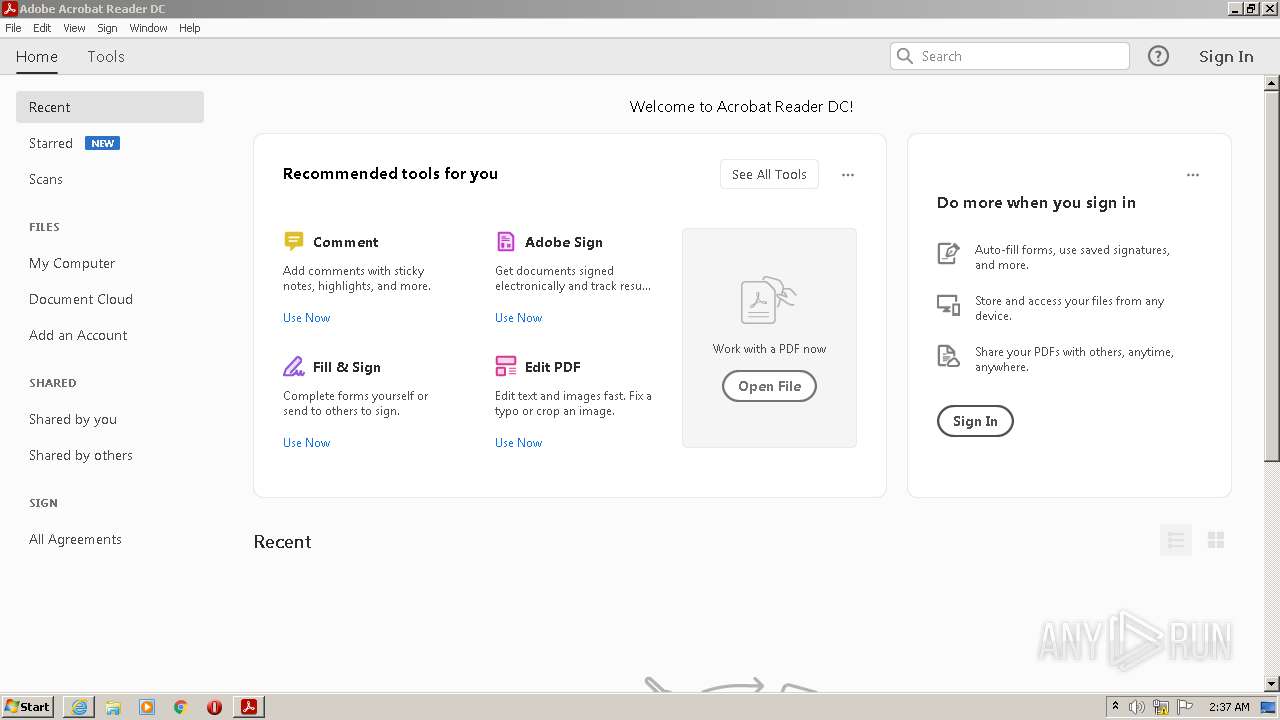1280x720 pixels.
Task: Open the Window menu
Action: (148, 28)
